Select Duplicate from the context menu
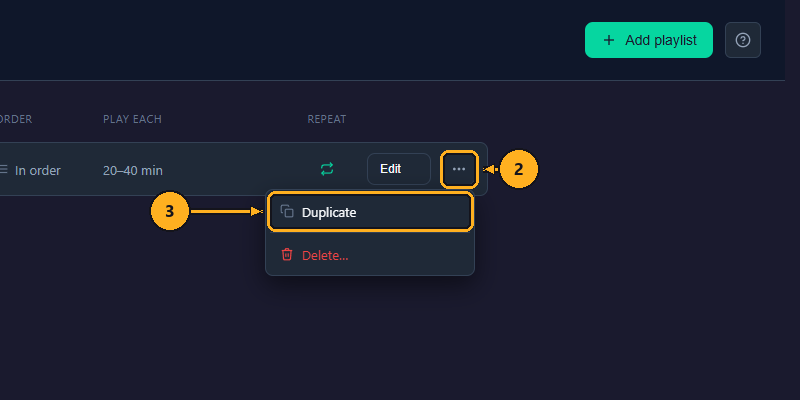The width and height of the screenshot is (800, 400). coord(370,212)
